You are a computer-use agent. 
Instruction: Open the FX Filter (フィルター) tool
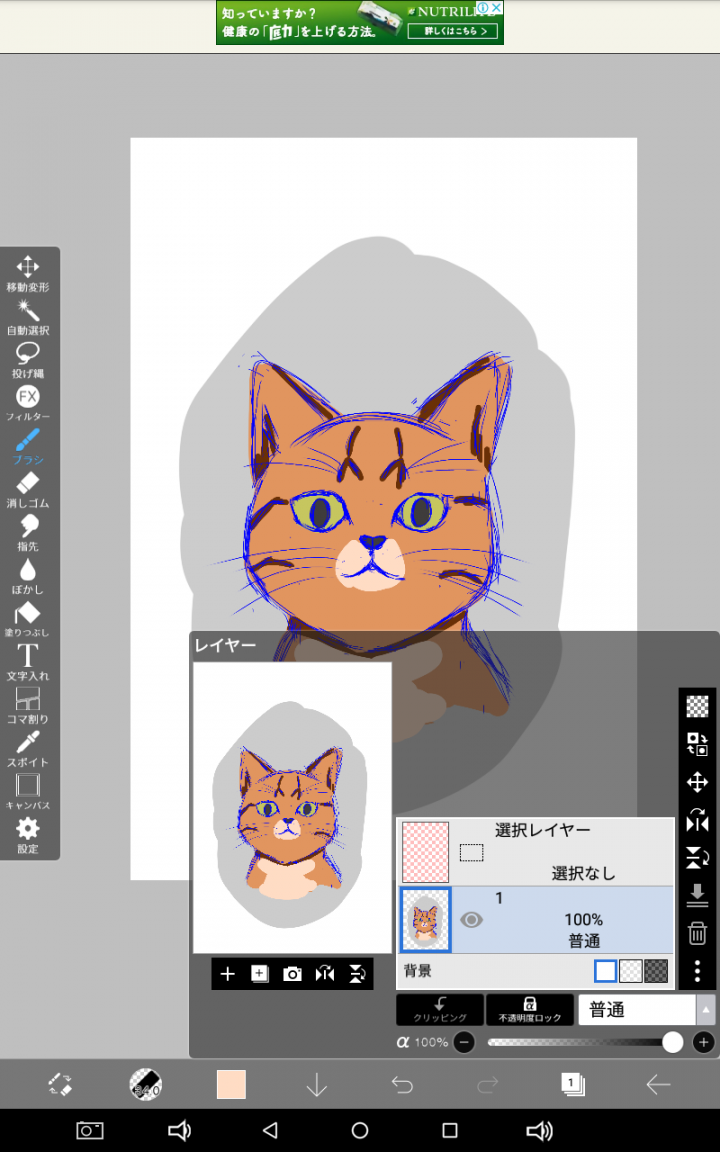point(28,401)
